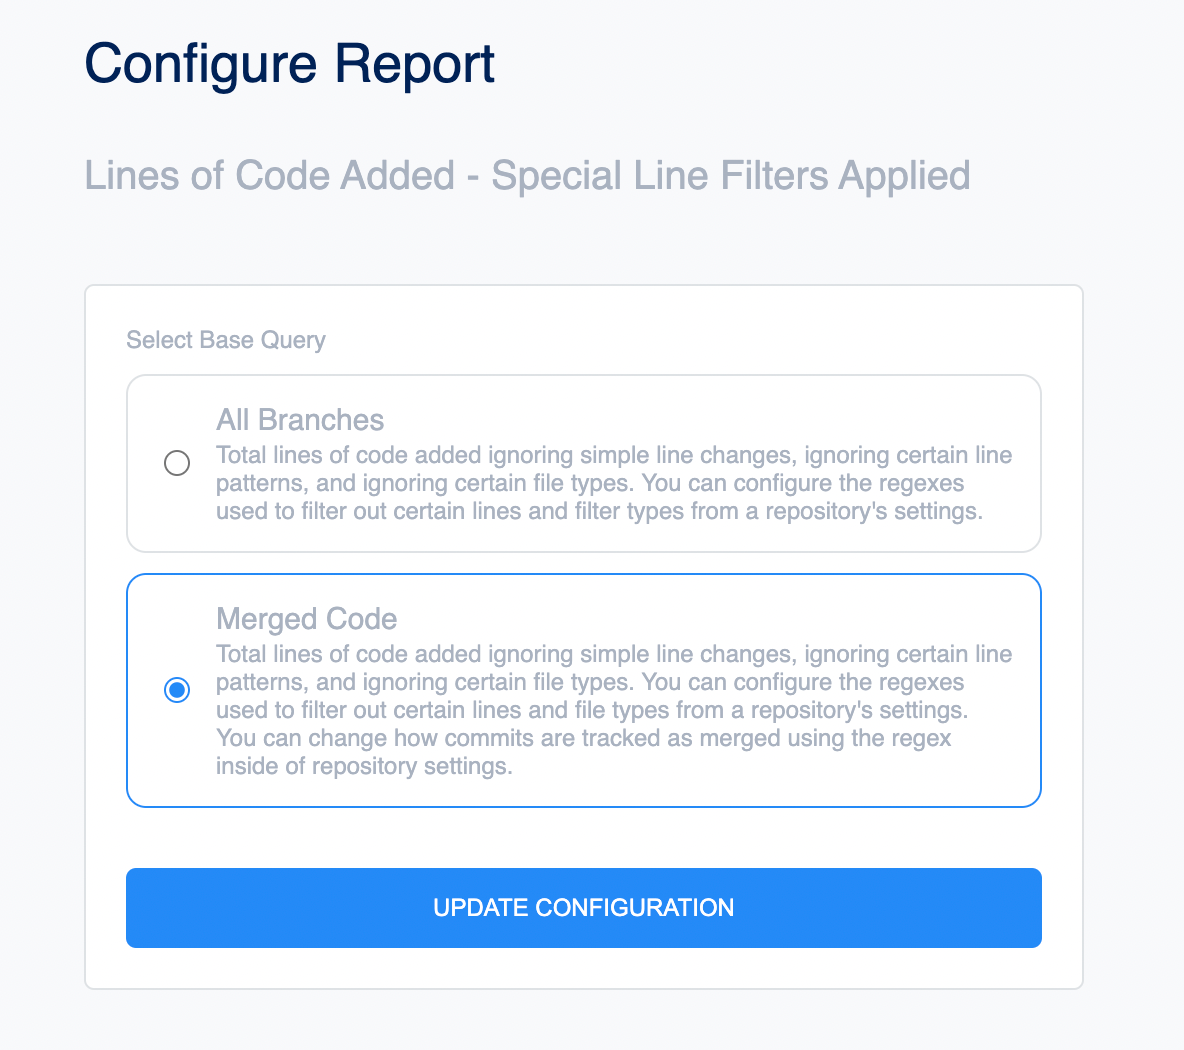Click the word Configure in the page heading
The height and width of the screenshot is (1050, 1184).
click(200, 66)
